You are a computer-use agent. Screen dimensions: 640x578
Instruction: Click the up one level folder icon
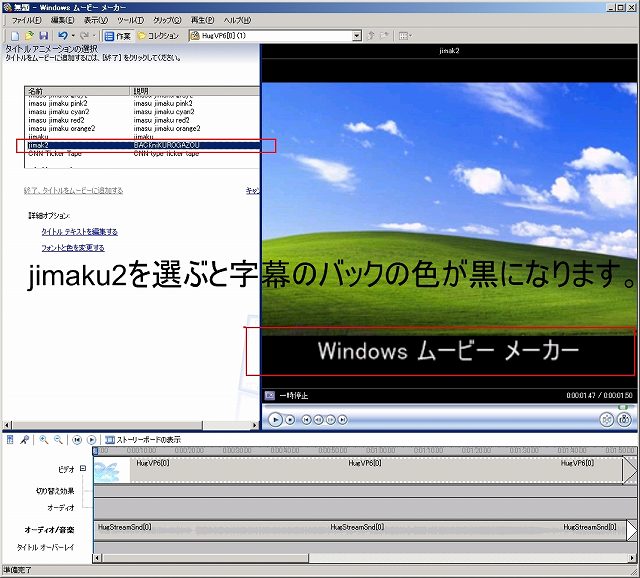(371, 36)
